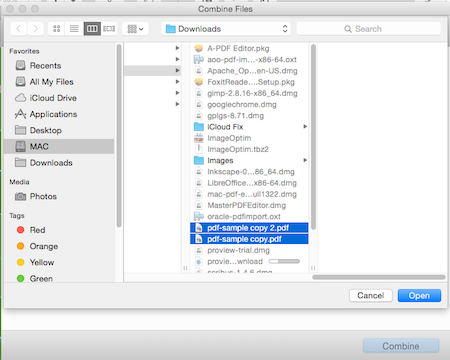Select MasterPDFEditor.dmg file

249,205
